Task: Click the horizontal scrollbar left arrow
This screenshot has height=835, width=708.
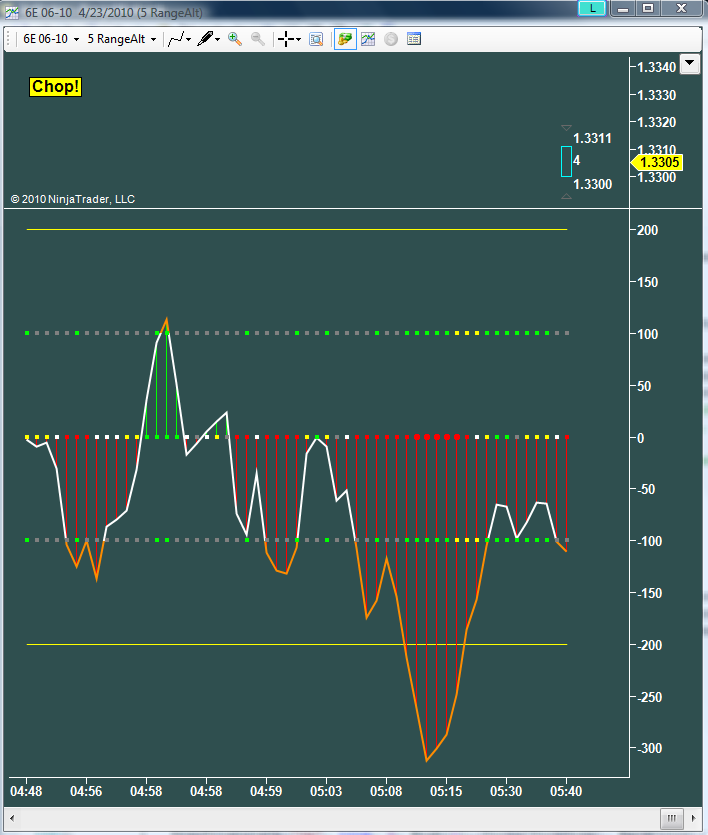Action: click(12, 817)
